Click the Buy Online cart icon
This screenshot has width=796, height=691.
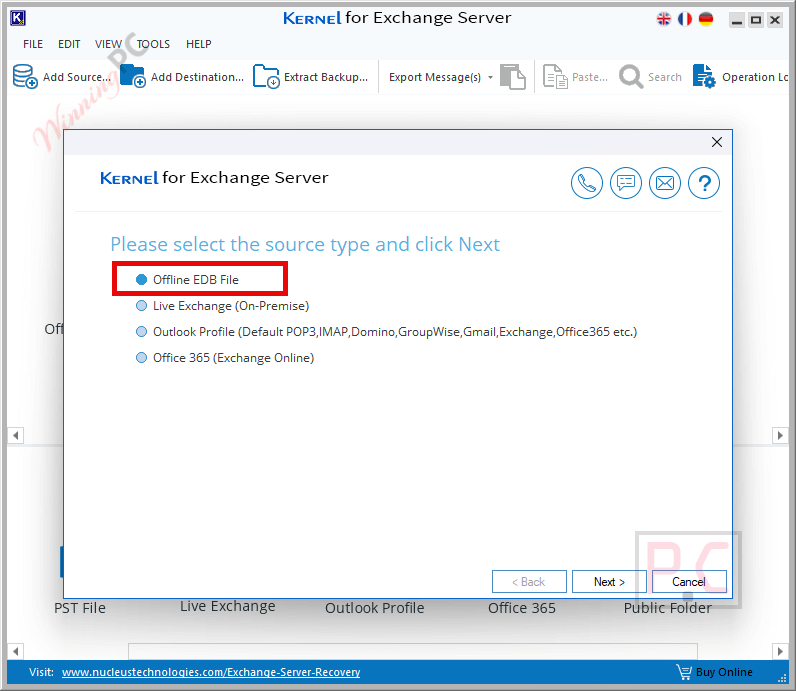click(x=684, y=672)
